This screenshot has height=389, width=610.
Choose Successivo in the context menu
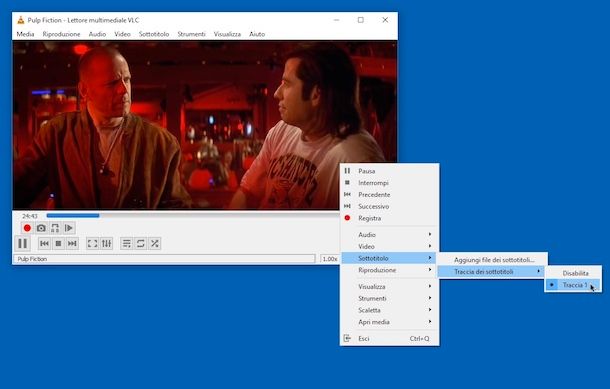389,207
